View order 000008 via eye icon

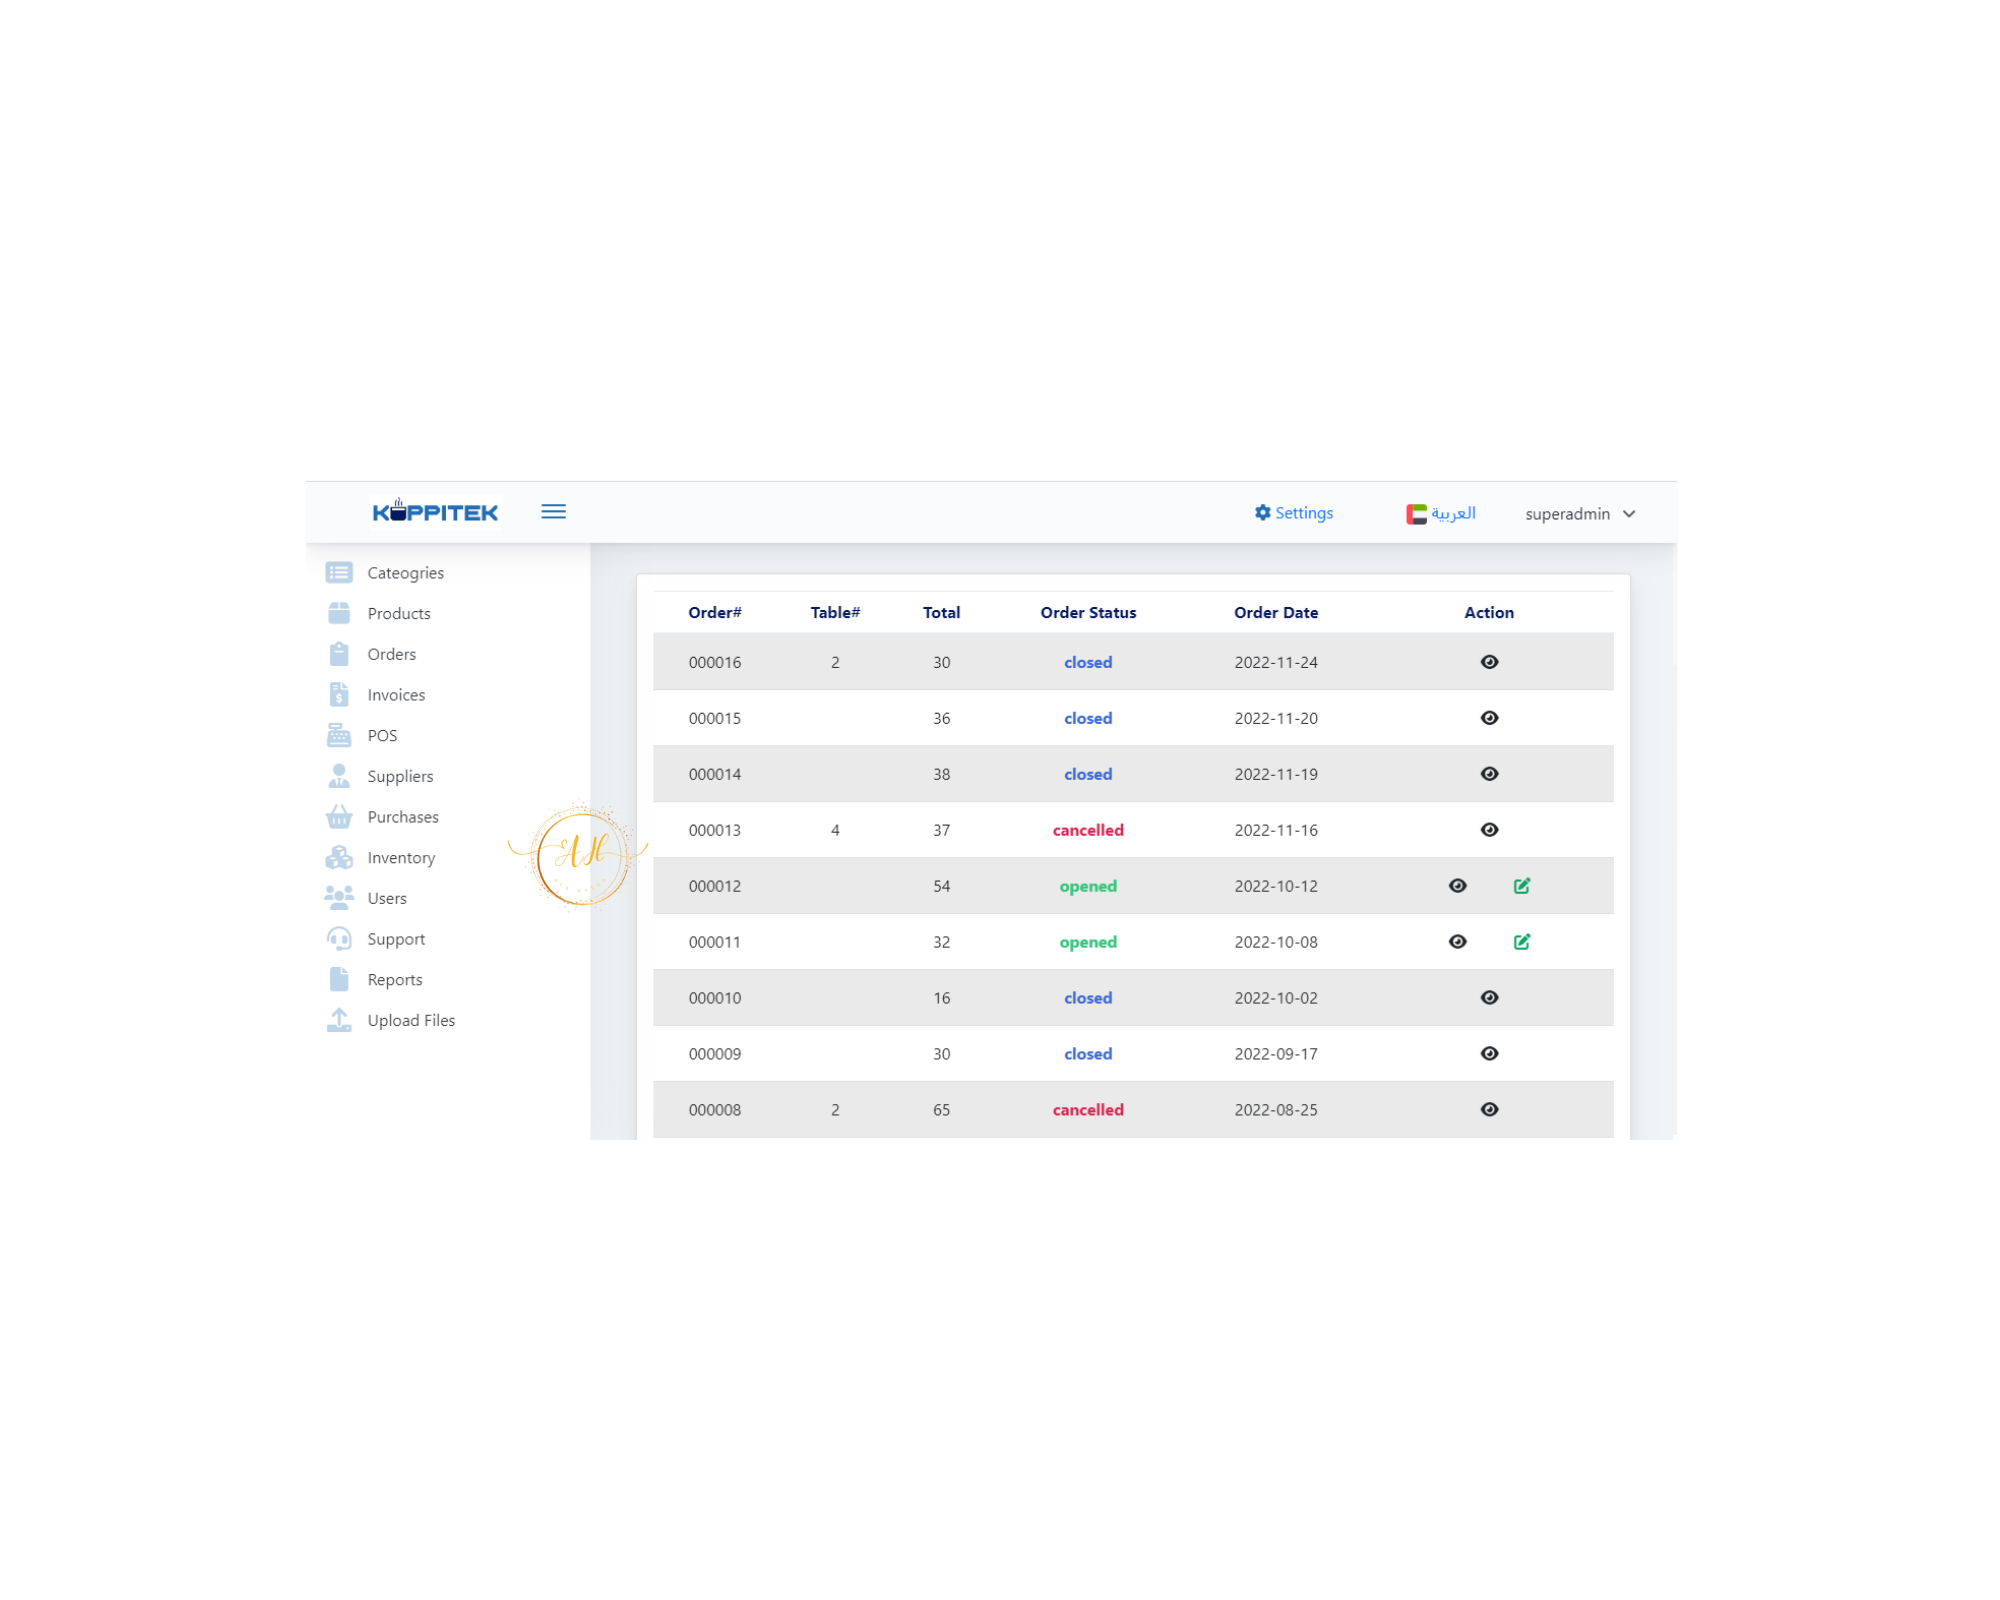[1489, 1110]
